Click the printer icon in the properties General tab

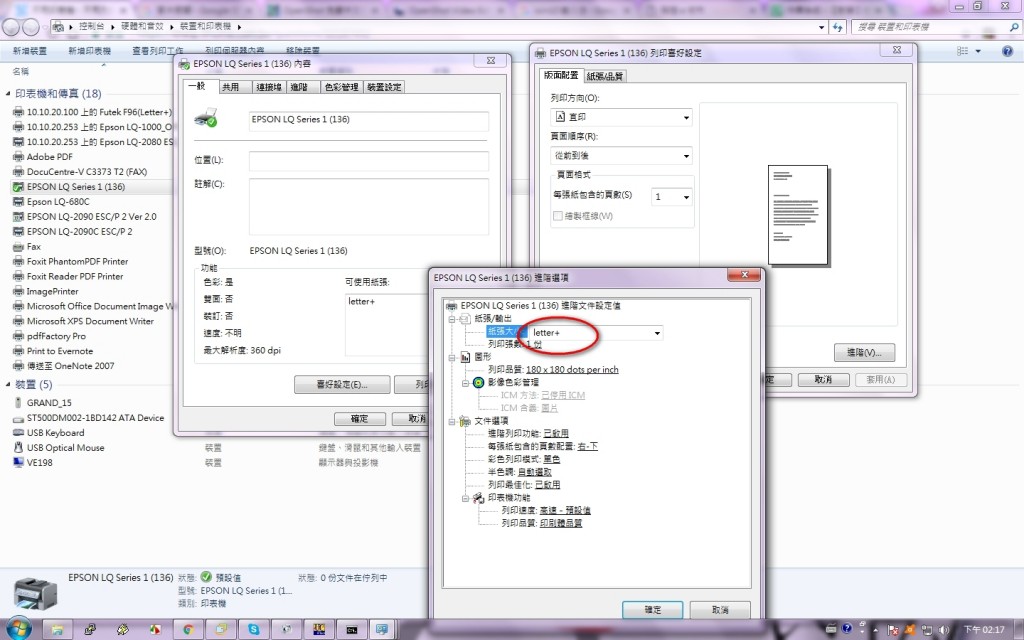point(206,118)
